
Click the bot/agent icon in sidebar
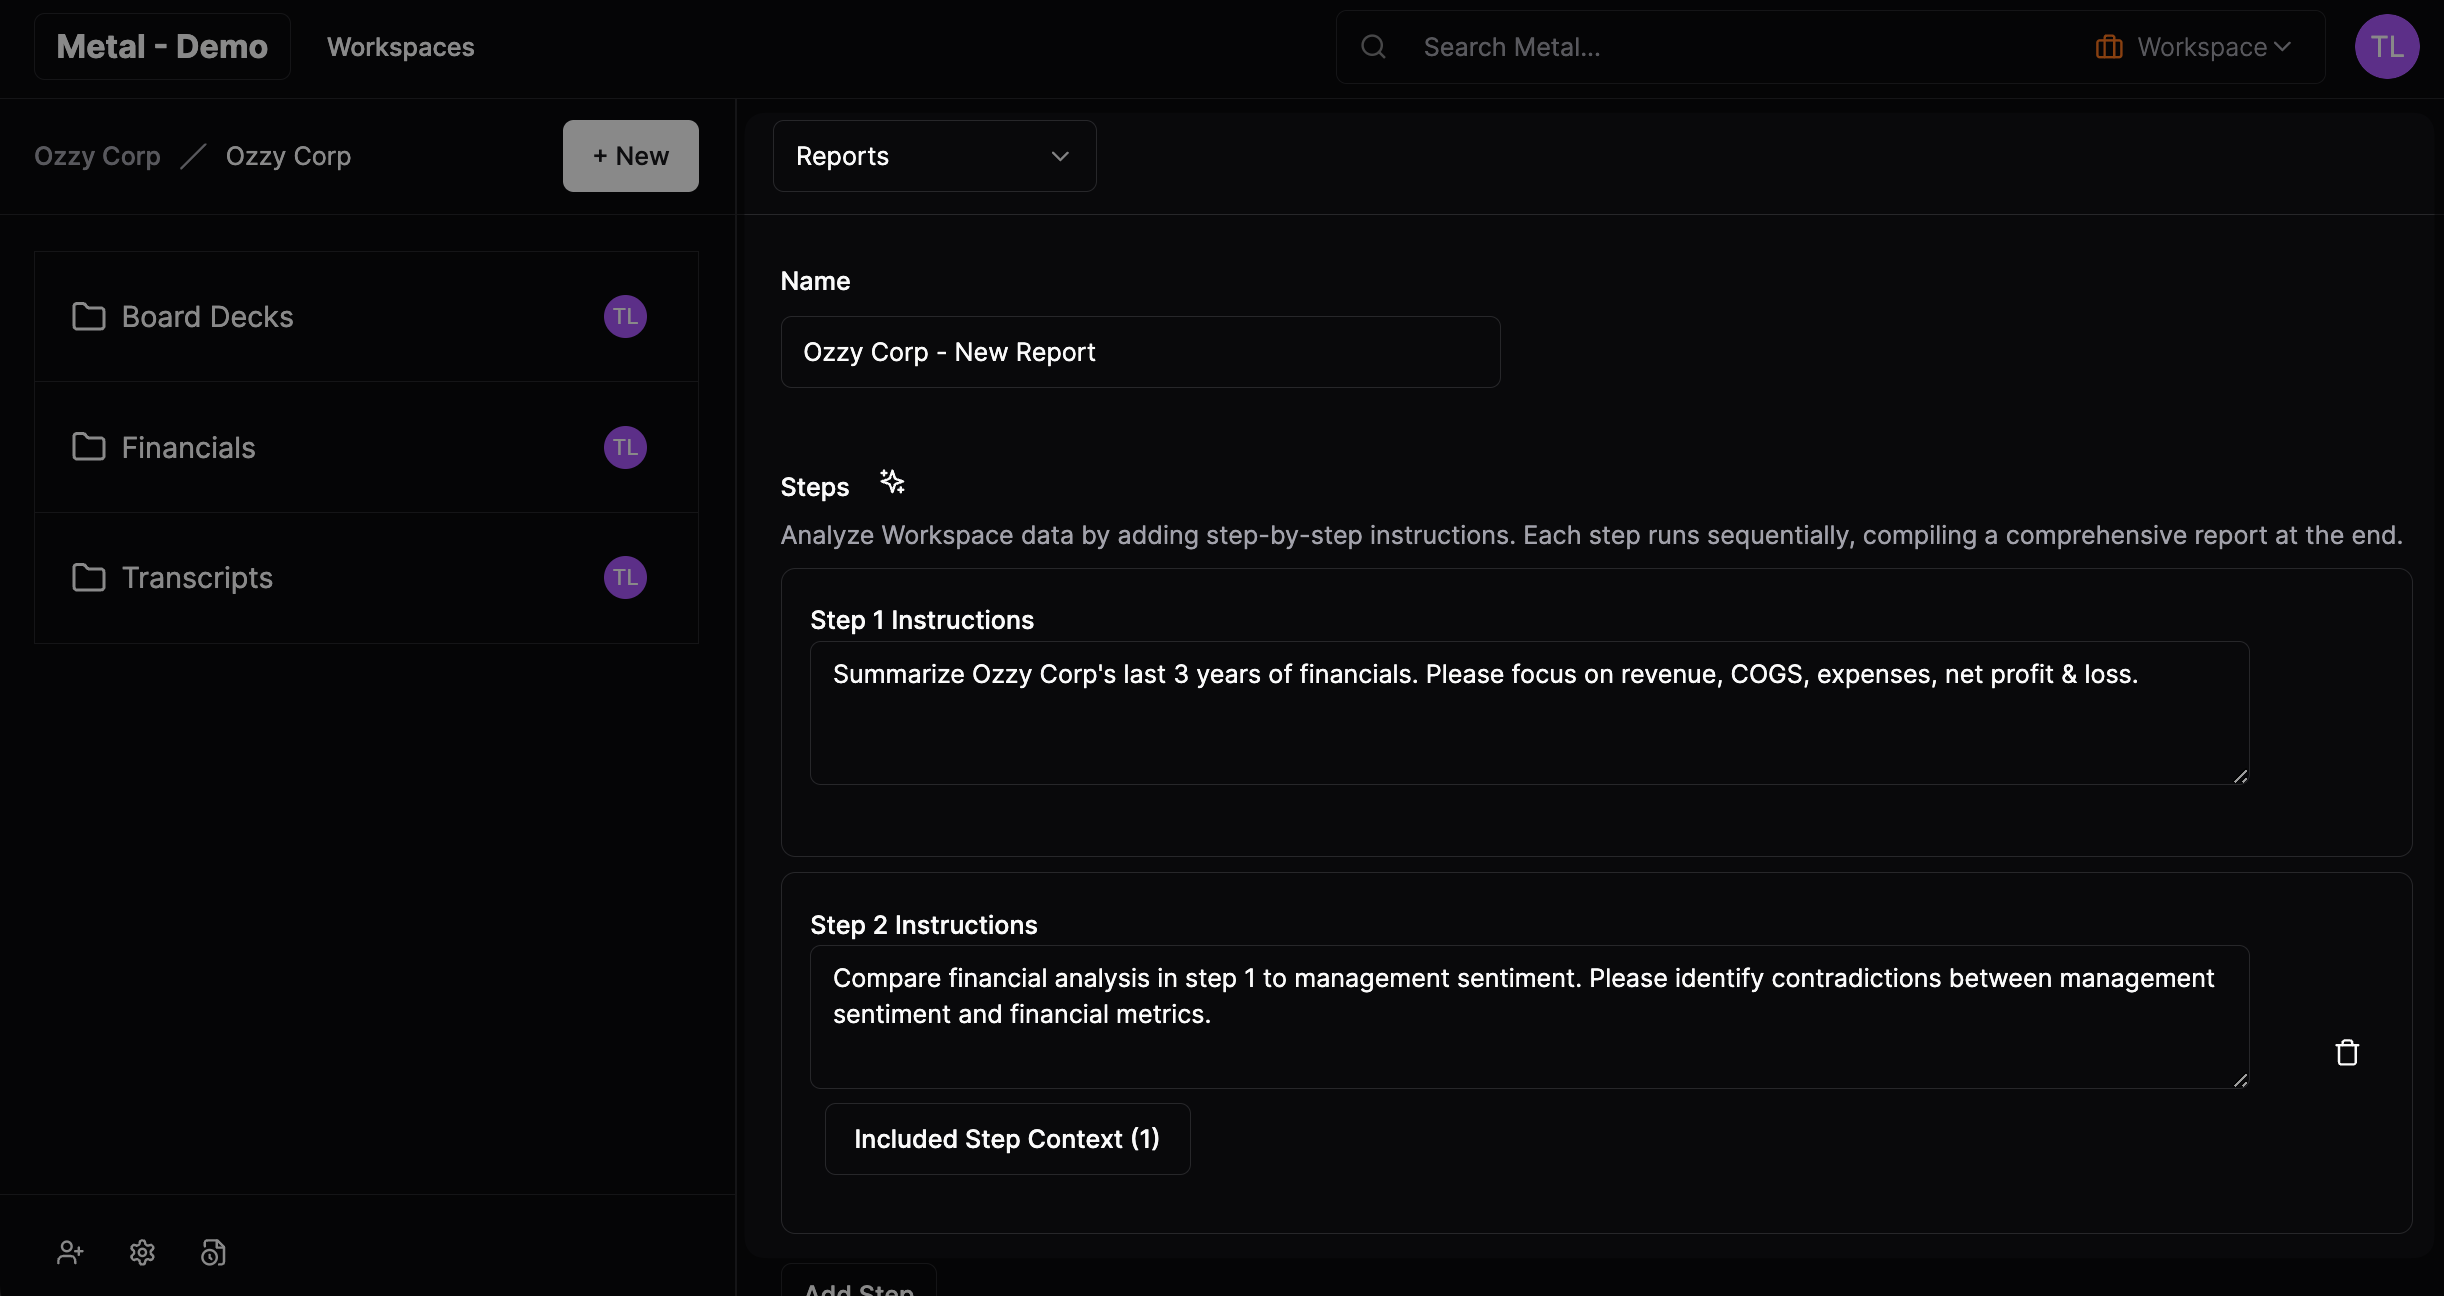212,1251
